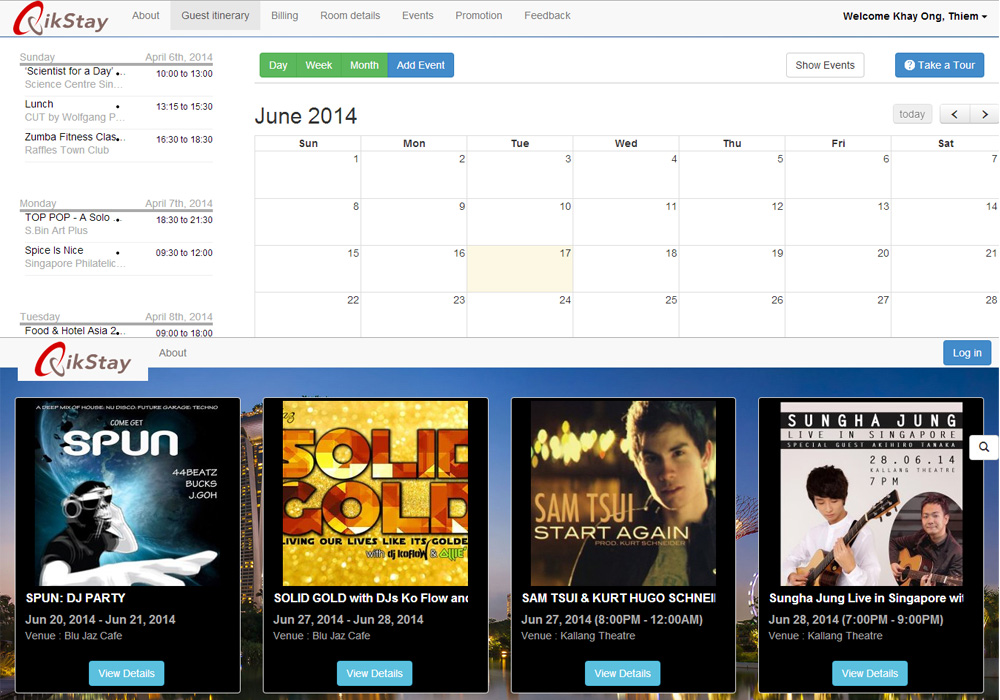Select June 28 calendar cell
Viewport: 1000px width, 700px height.
point(945,315)
